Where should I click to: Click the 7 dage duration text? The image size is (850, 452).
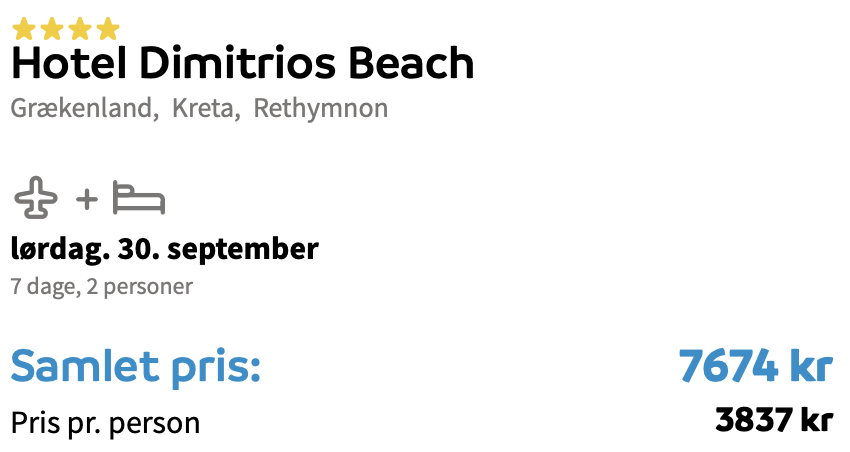pos(46,286)
